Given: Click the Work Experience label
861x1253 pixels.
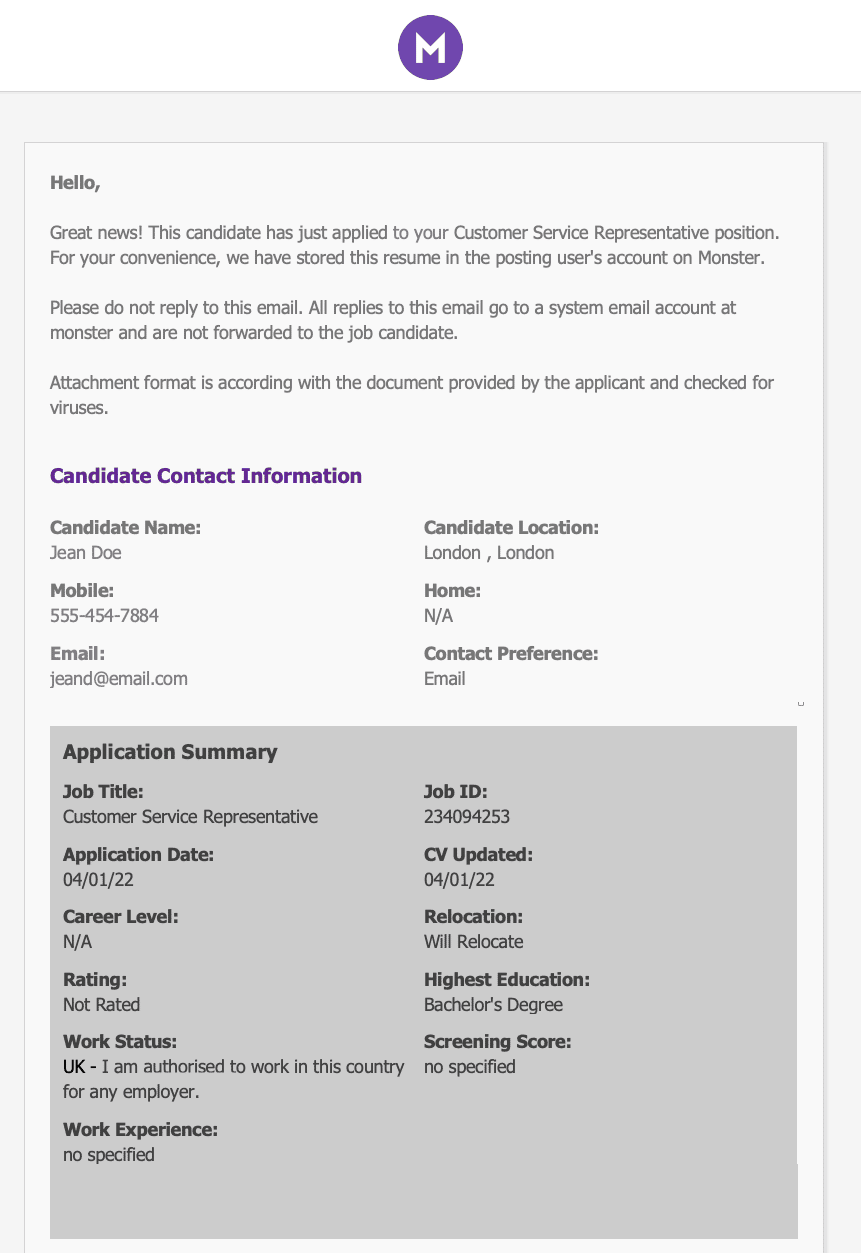Looking at the screenshot, I should tap(140, 1130).
